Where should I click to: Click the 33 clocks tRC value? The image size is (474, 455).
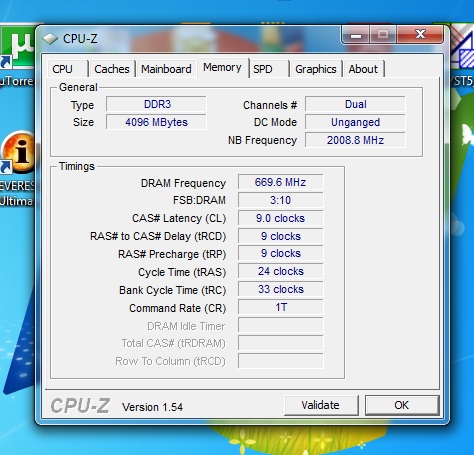(281, 289)
